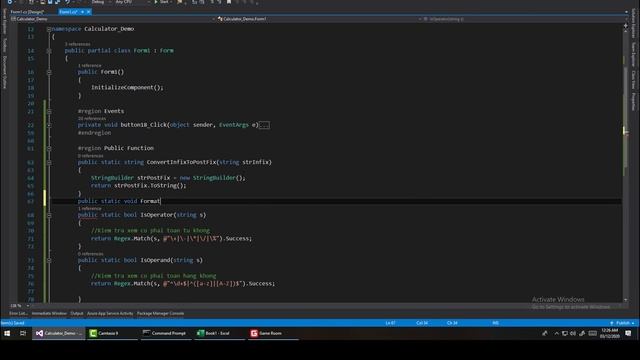
Task: Click the taskbar clock showing date
Action: pyautogui.click(x=610, y=333)
